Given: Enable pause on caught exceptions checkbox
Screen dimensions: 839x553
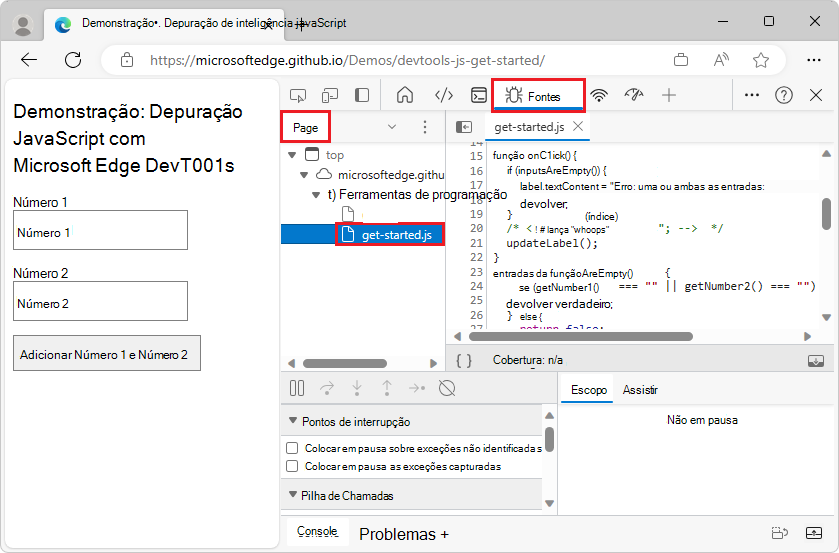Looking at the screenshot, I should point(293,466).
